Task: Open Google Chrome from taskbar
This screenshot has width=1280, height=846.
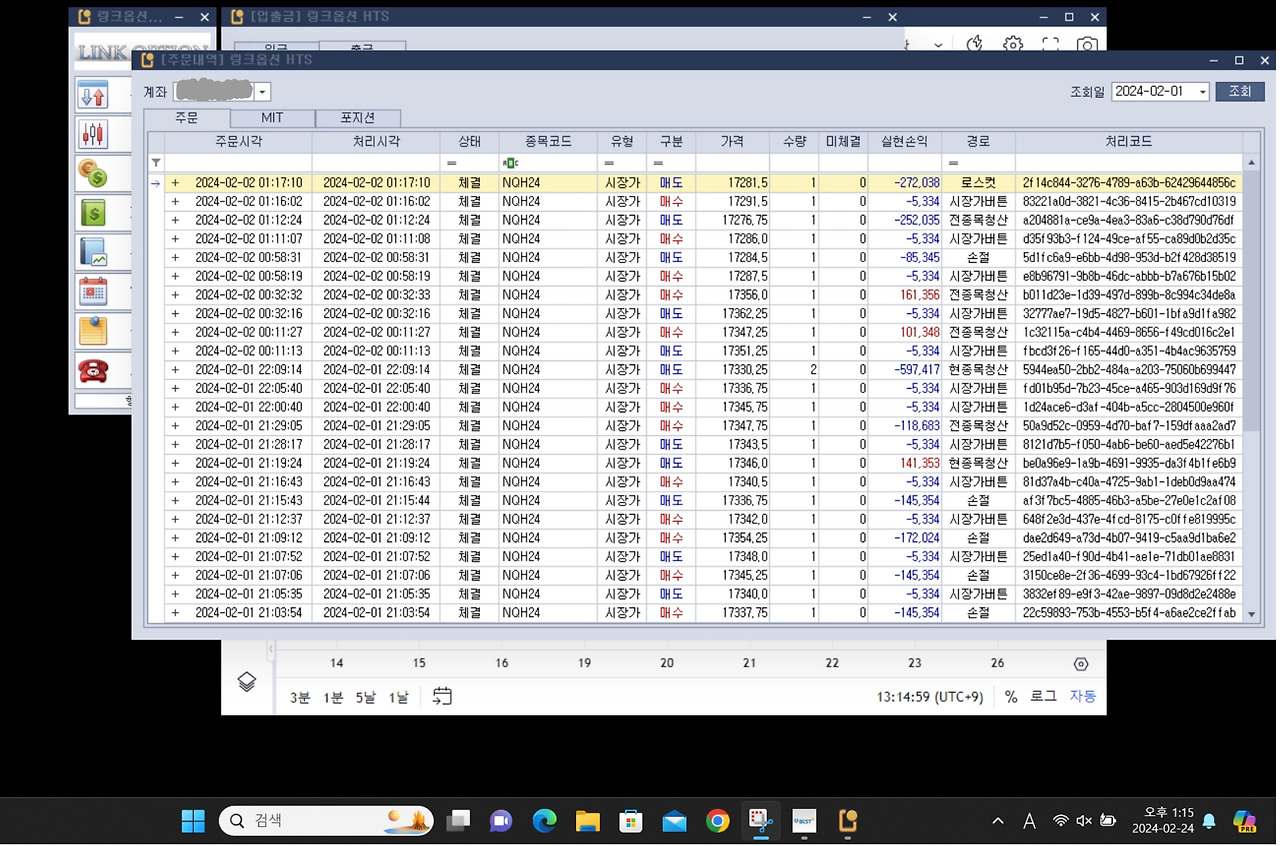Action: click(717, 821)
